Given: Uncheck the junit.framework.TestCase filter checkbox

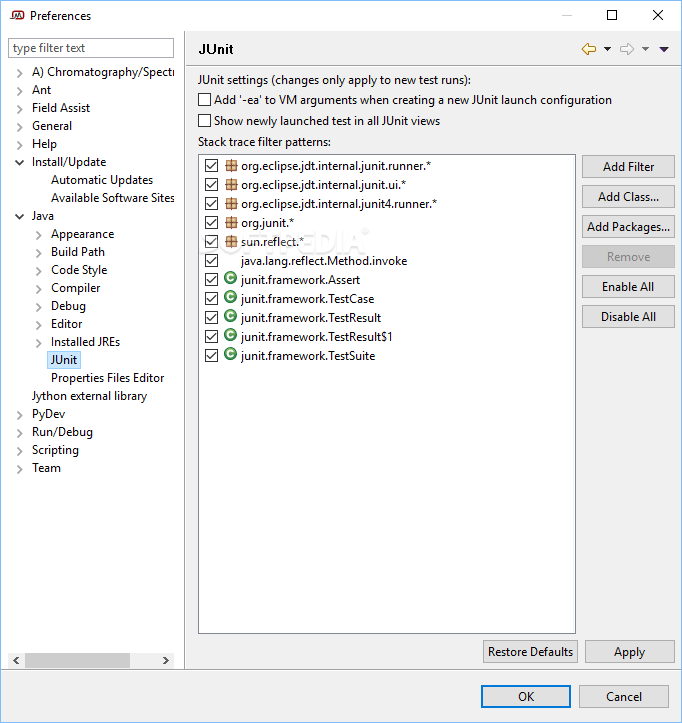Looking at the screenshot, I should pyautogui.click(x=211, y=298).
